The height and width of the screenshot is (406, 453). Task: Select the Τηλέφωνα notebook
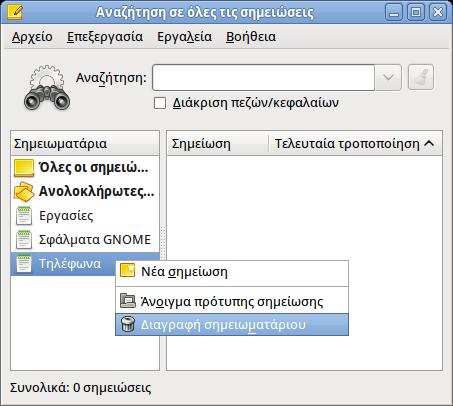85,264
